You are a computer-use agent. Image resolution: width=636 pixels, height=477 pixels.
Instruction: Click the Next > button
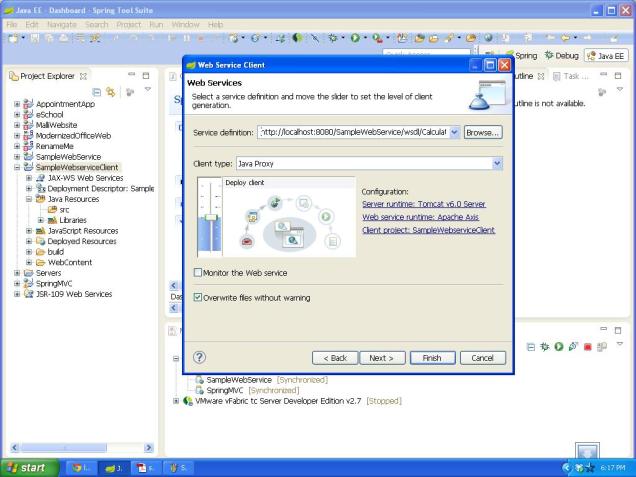[x=382, y=358]
